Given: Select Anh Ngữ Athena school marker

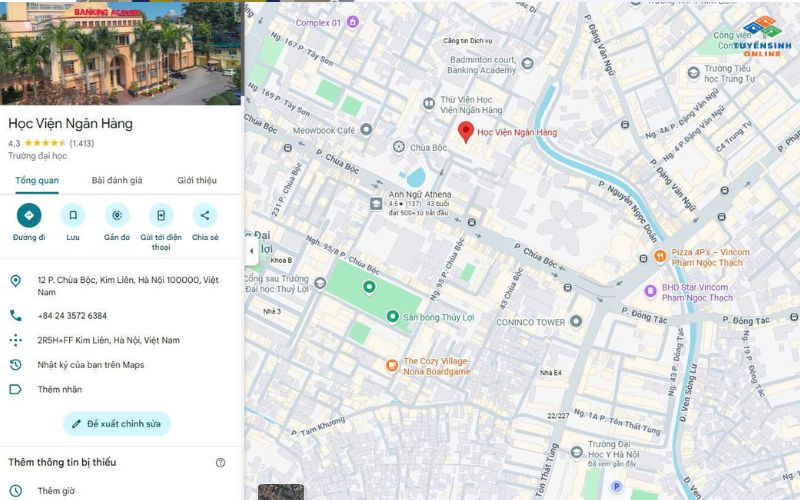Looking at the screenshot, I should 376,204.
